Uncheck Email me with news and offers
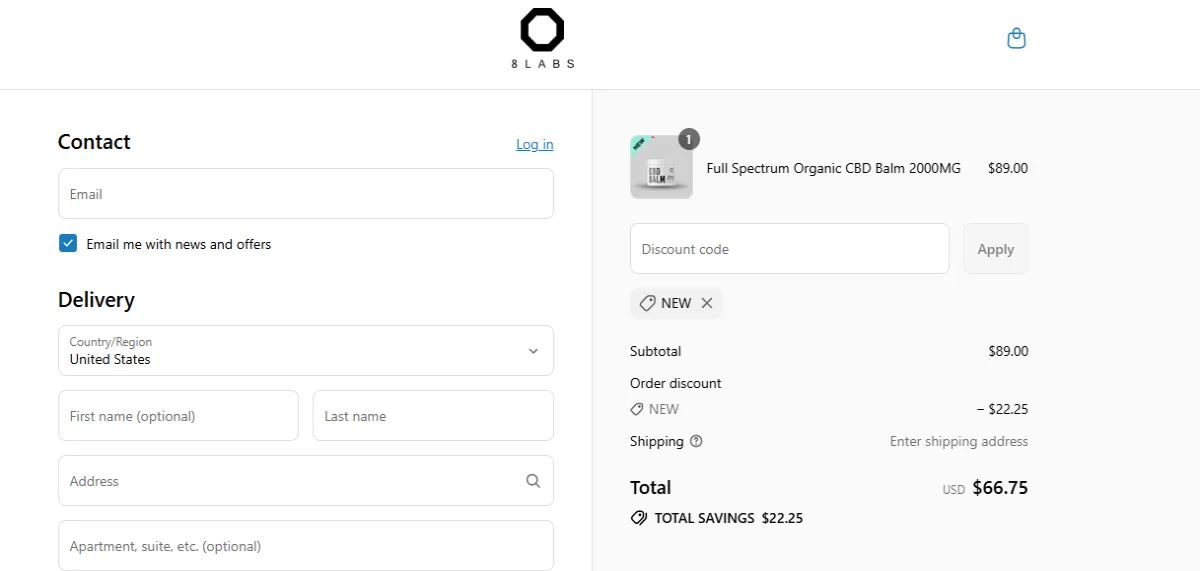 point(68,243)
